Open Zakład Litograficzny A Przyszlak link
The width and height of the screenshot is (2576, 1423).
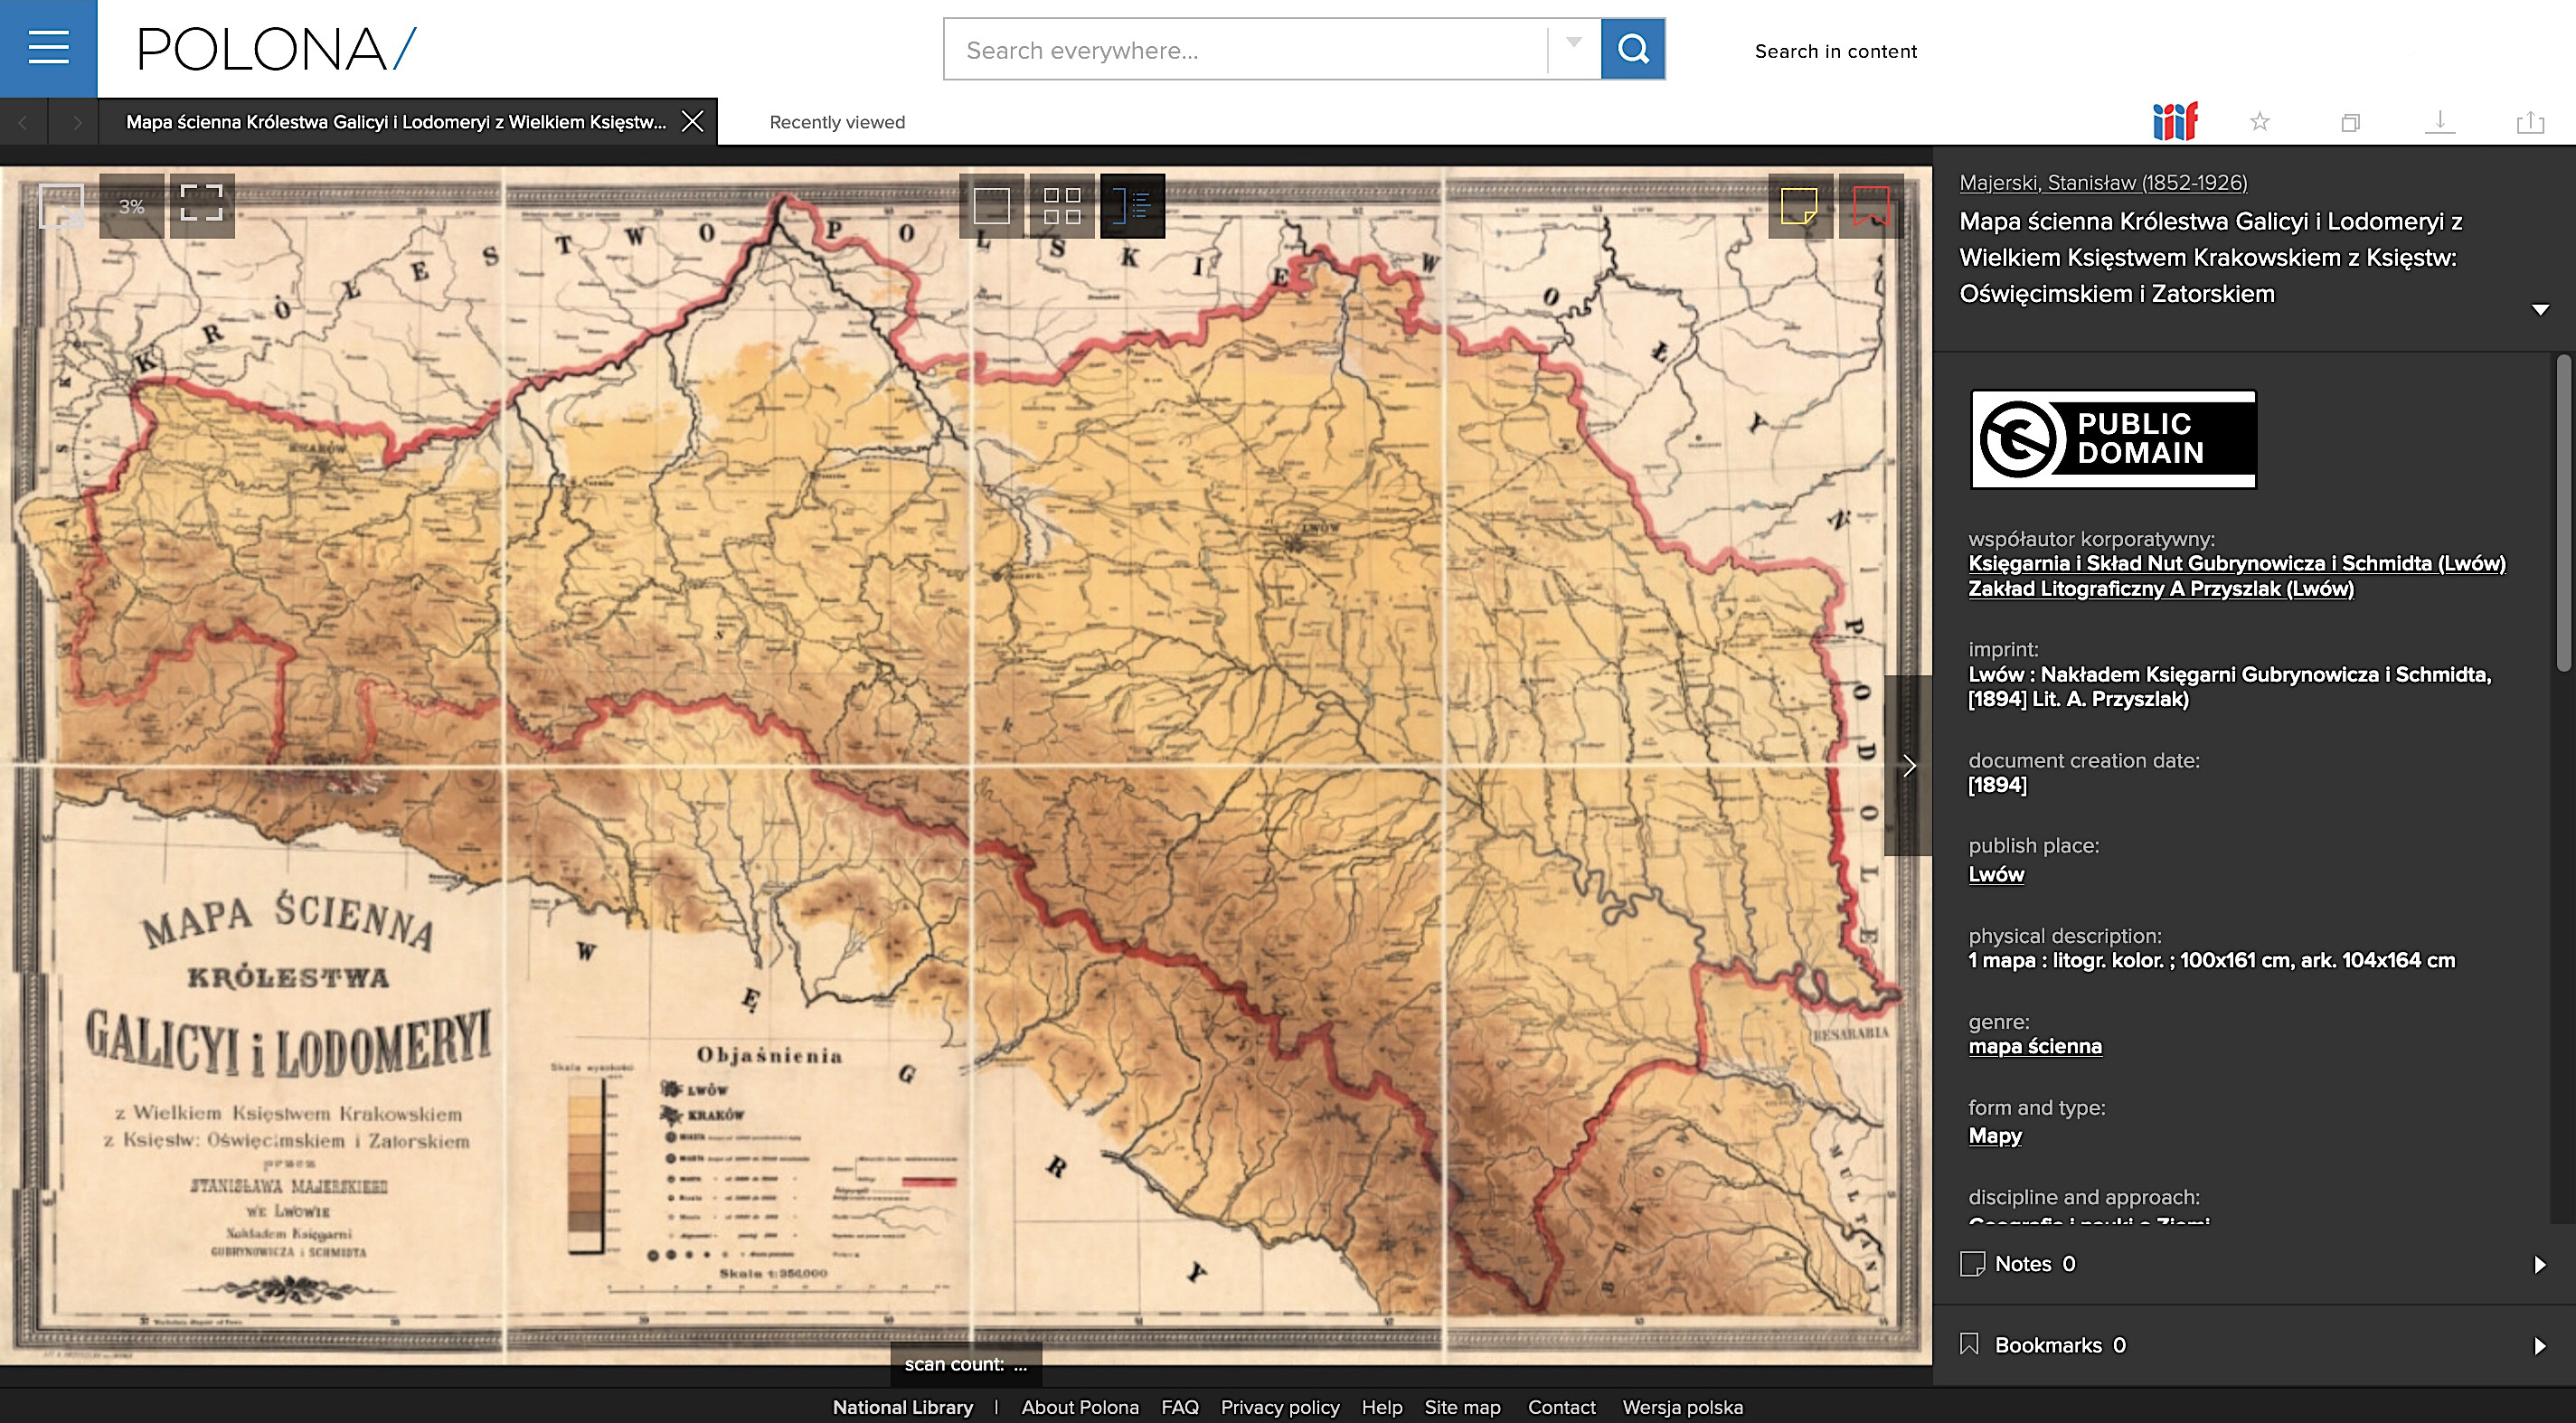click(2161, 588)
